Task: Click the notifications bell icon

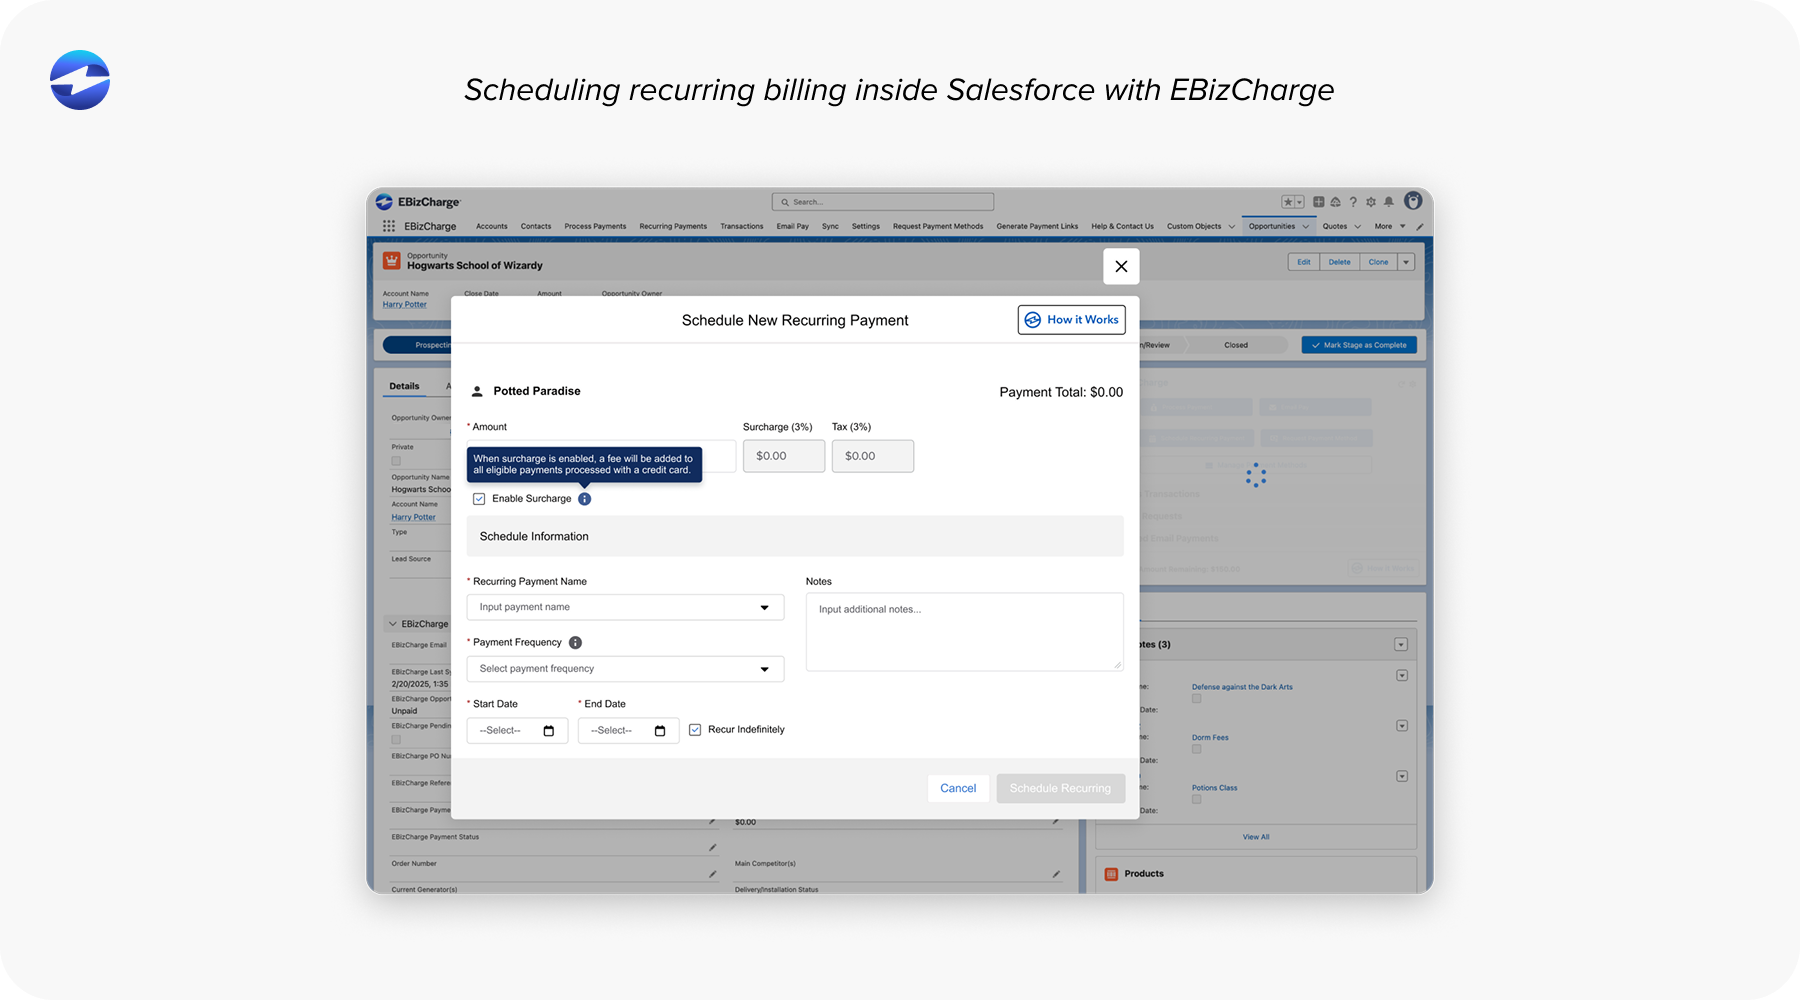Action: pyautogui.click(x=1388, y=201)
